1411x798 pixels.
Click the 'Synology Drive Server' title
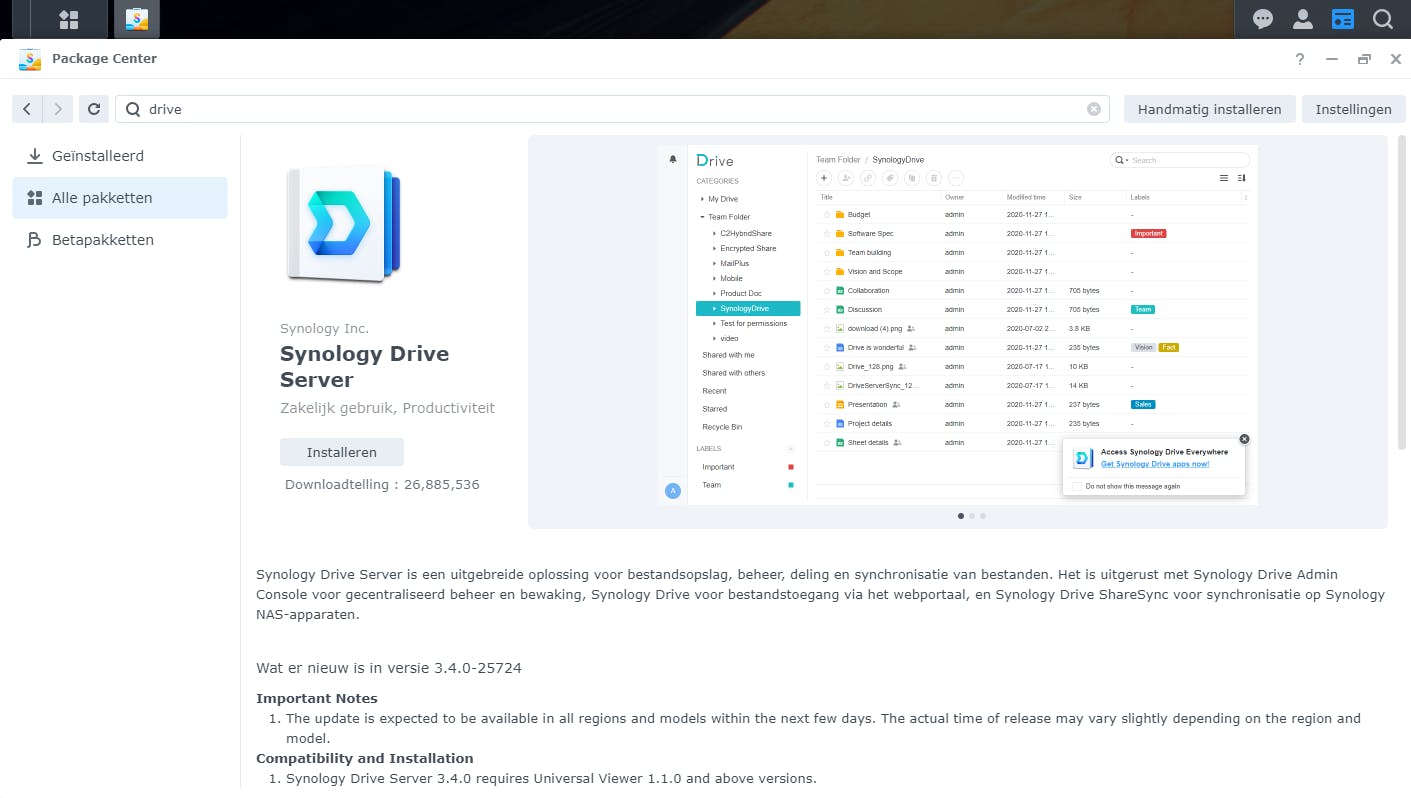364,367
